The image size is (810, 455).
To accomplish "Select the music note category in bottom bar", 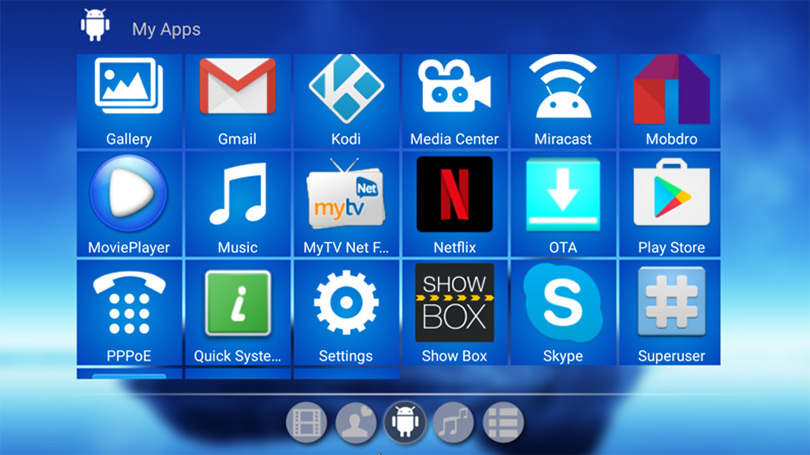I will coord(454,423).
